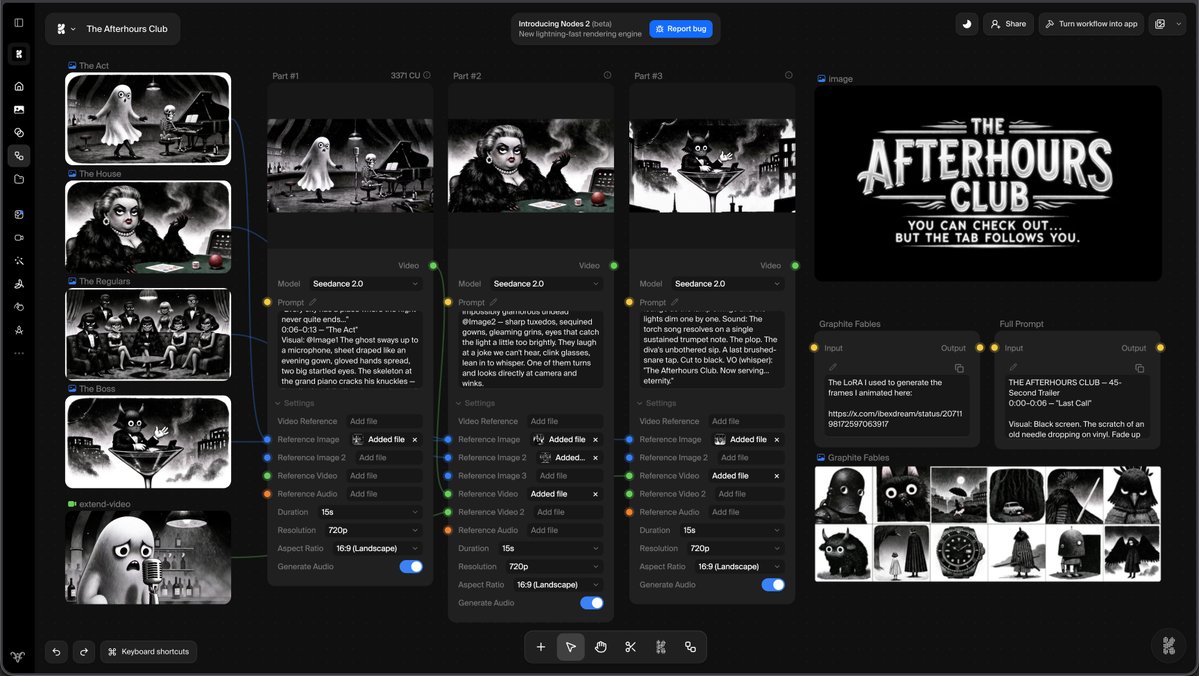Viewport: 1199px width, 676px height.
Task: Click Part #1 info icon beside 3371 CU
Action: 427,75
